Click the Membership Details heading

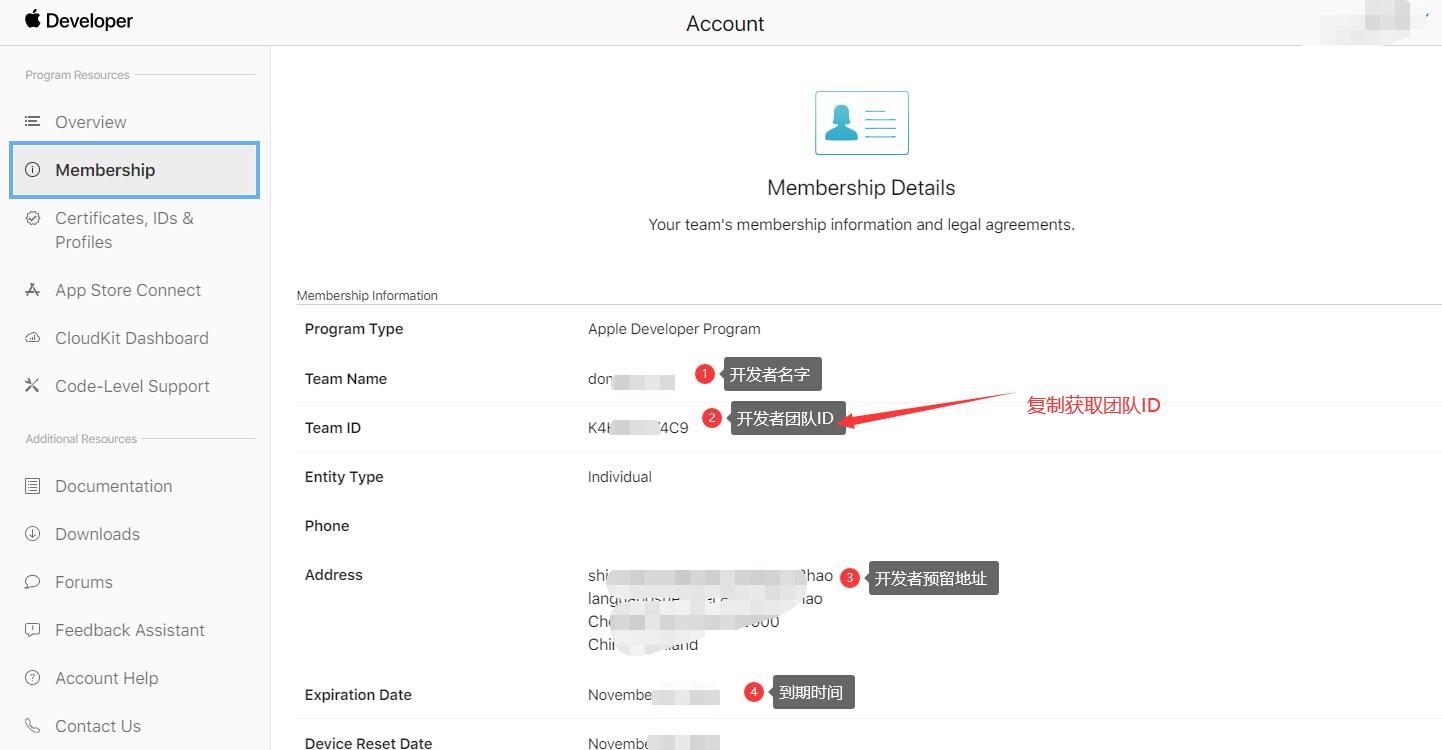pyautogui.click(x=861, y=188)
